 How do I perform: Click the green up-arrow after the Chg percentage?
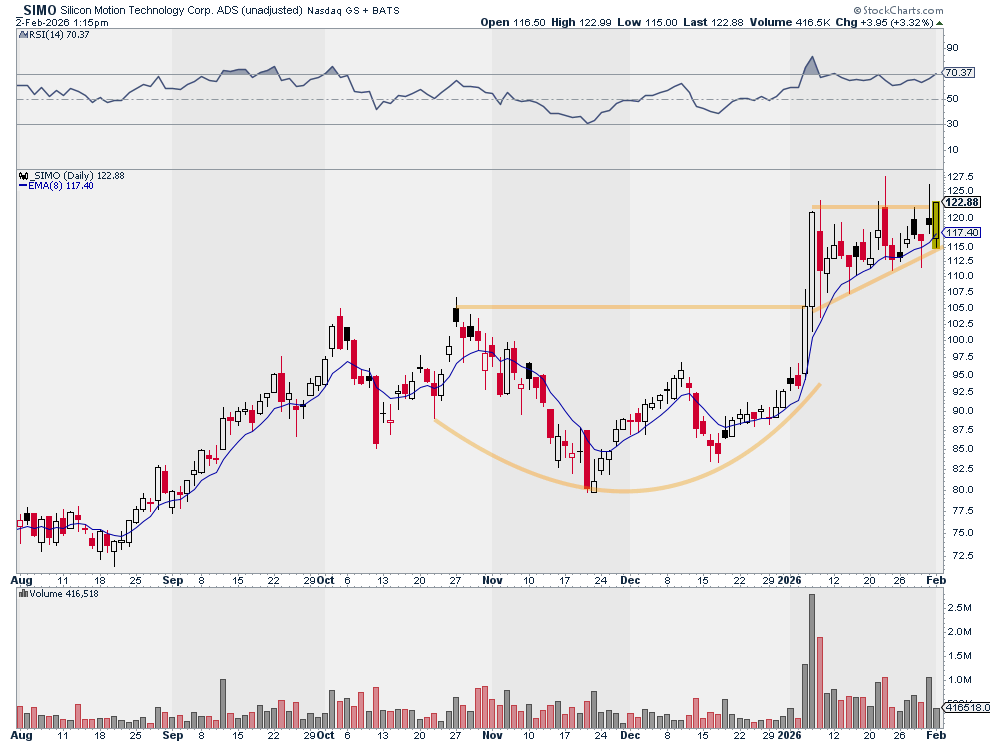pos(940,23)
